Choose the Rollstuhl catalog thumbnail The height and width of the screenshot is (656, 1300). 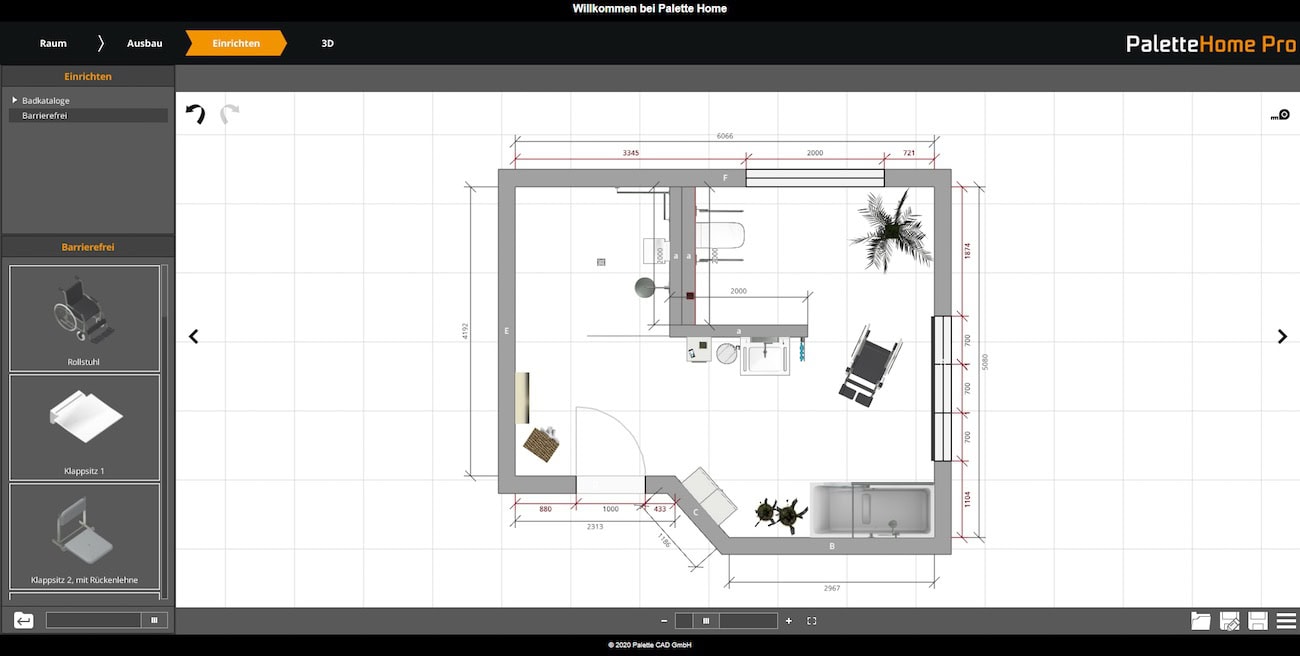(85, 318)
